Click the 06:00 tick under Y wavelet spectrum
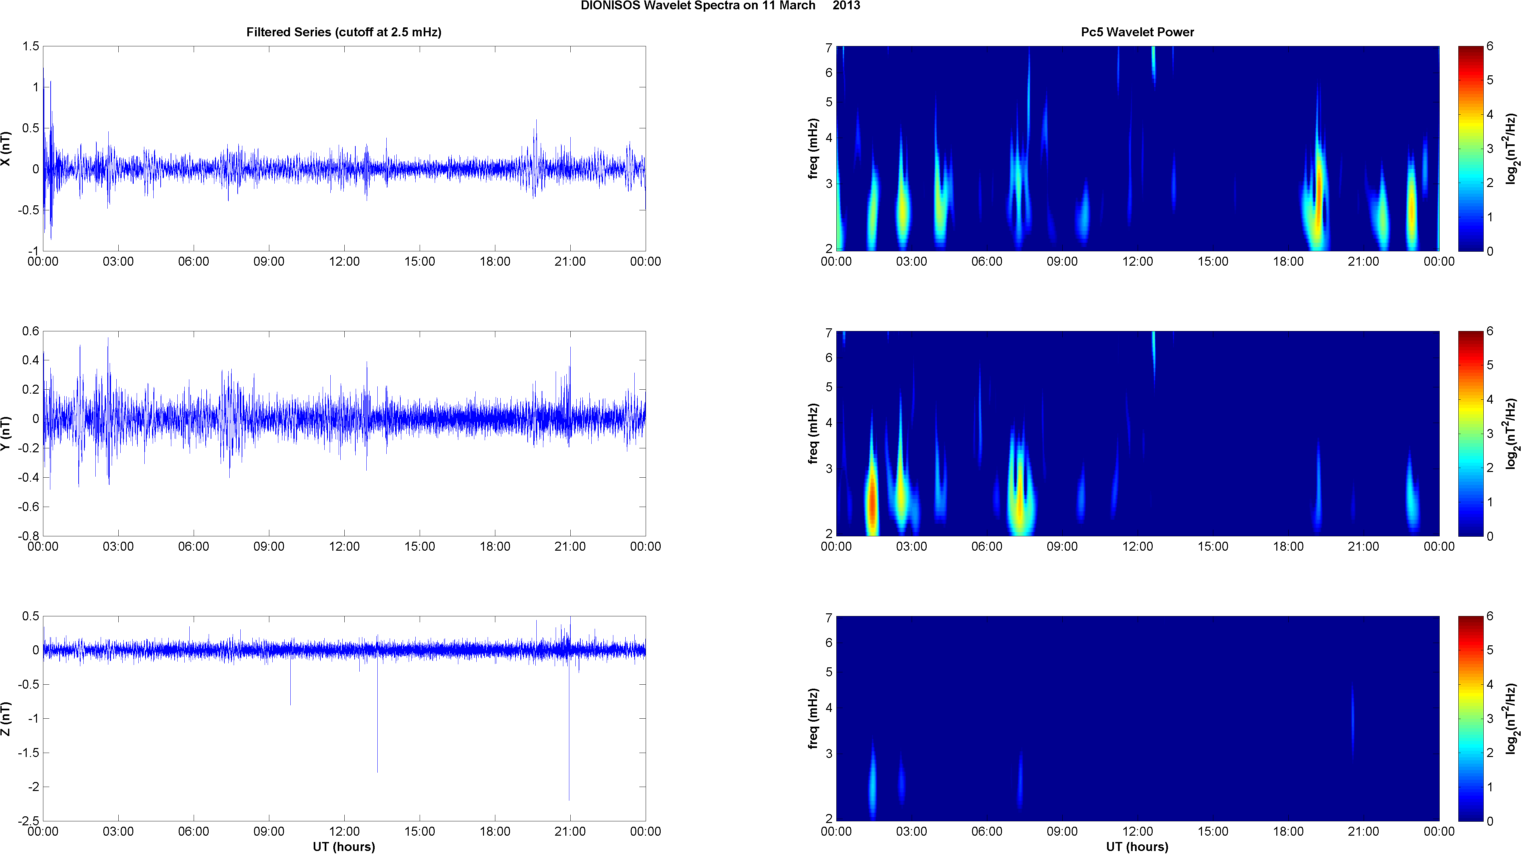 click(987, 547)
